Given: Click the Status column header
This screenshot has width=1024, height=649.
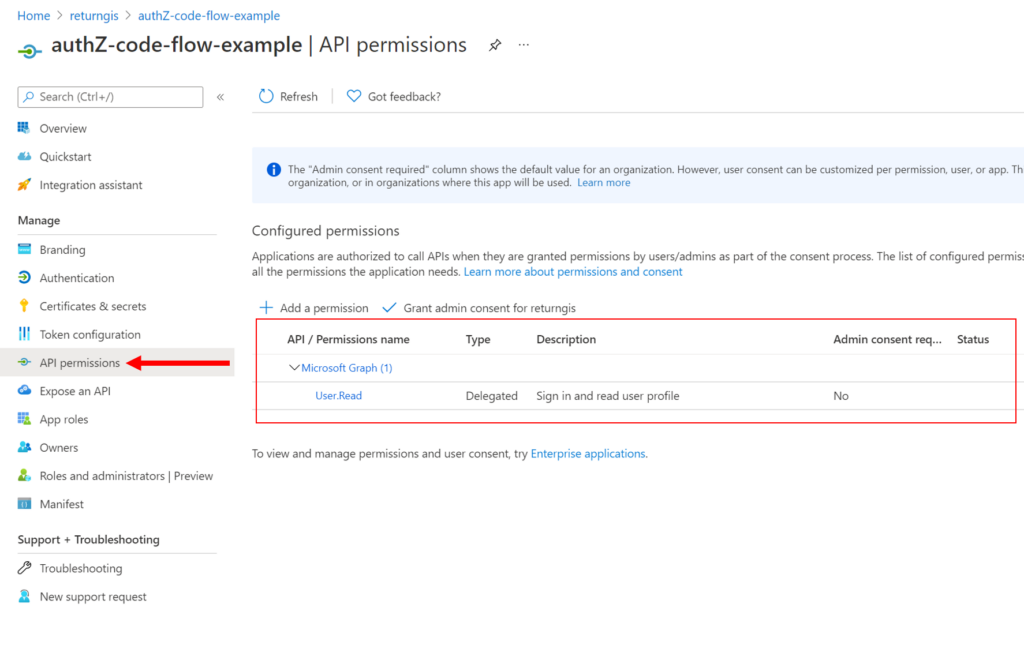Looking at the screenshot, I should tap(972, 339).
